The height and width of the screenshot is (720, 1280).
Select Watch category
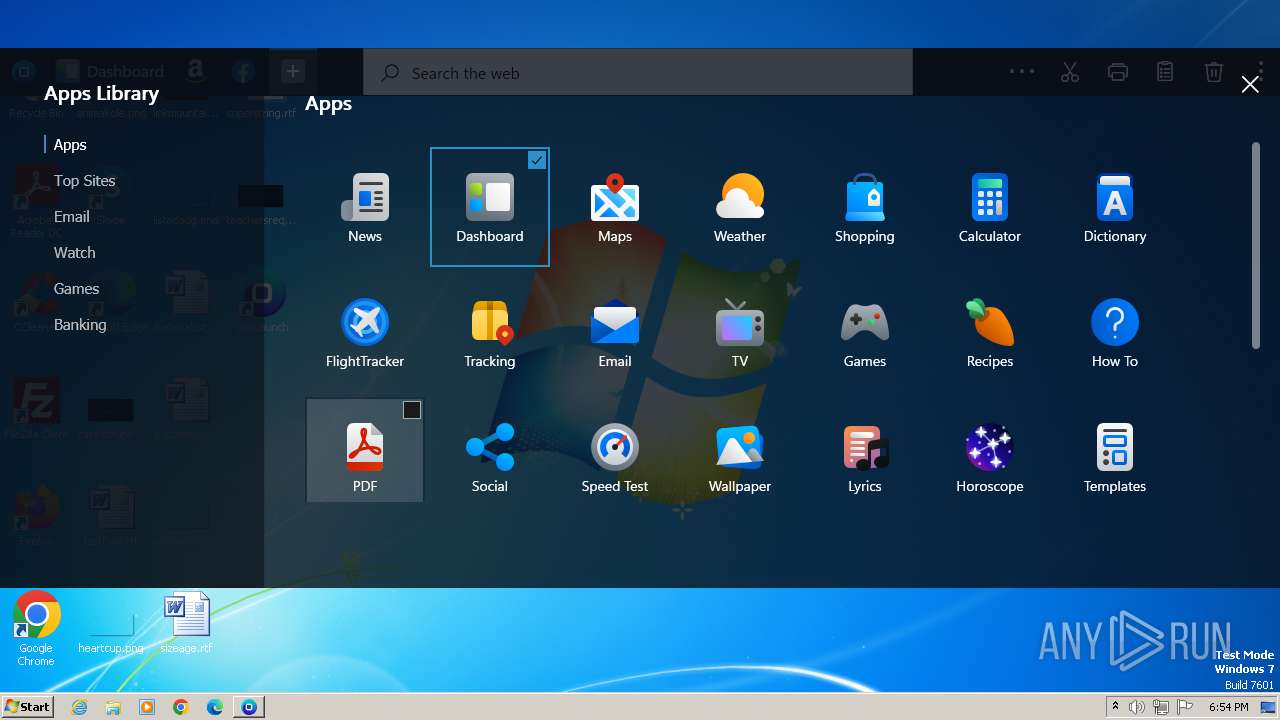coord(75,253)
